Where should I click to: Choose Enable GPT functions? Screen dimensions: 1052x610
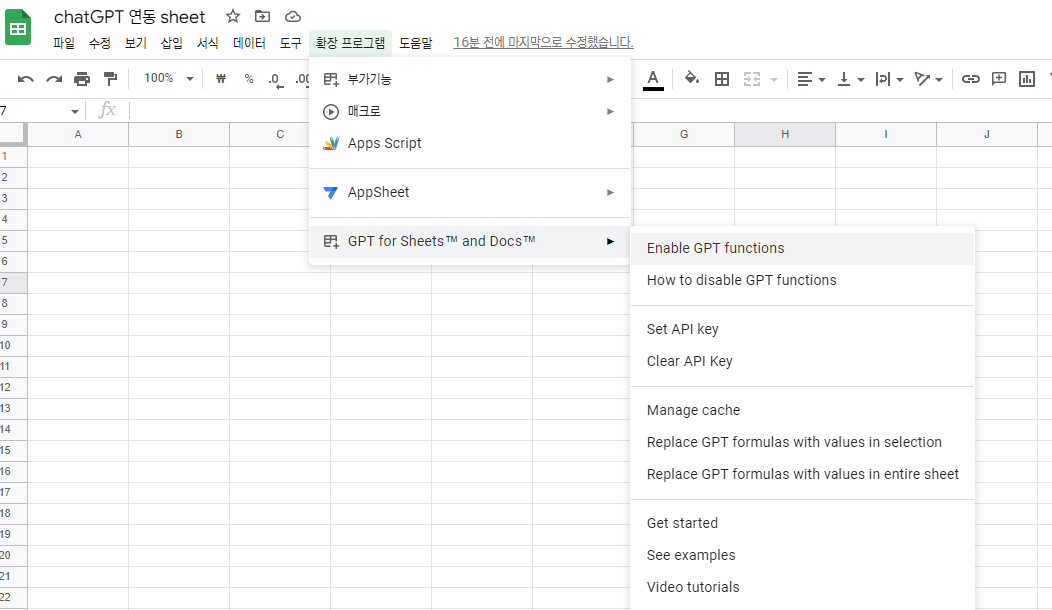click(x=802, y=248)
